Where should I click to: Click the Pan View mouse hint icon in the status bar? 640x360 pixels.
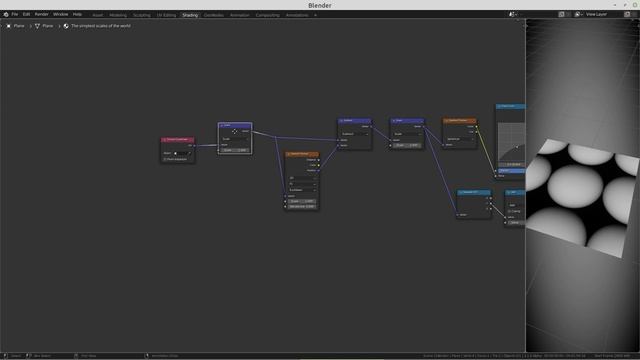click(76, 356)
